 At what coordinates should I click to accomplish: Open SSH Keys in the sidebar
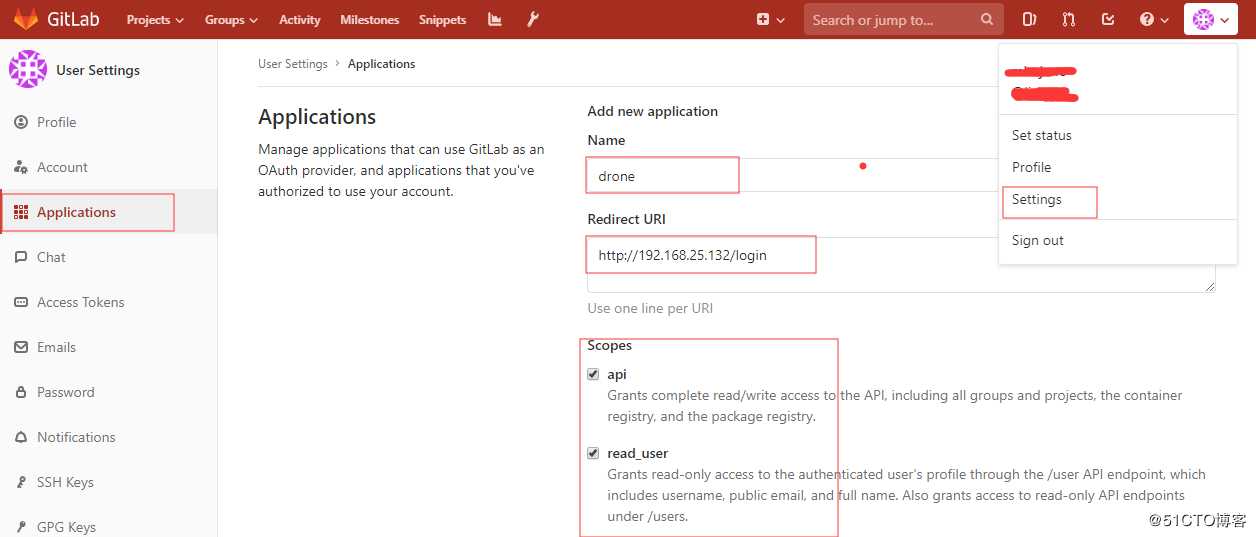[x=65, y=482]
